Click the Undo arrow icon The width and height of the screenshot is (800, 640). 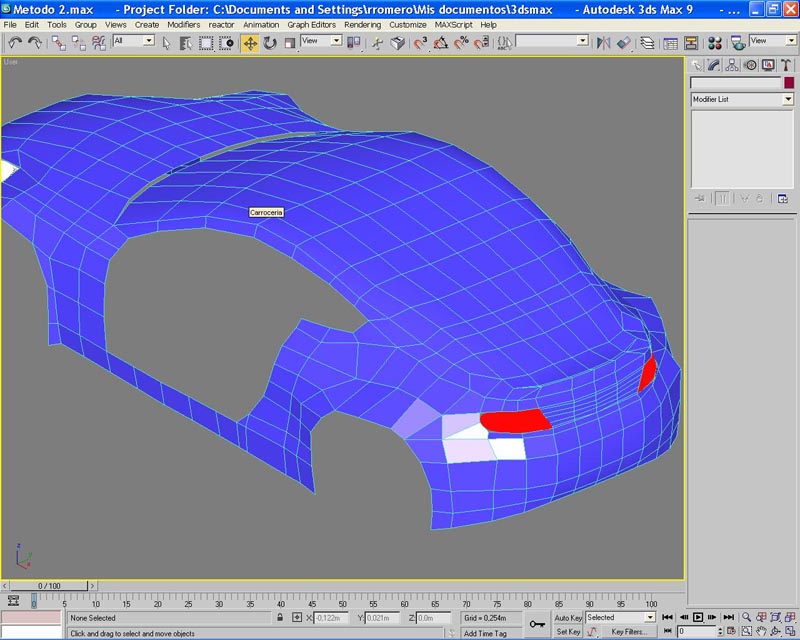pyautogui.click(x=14, y=43)
